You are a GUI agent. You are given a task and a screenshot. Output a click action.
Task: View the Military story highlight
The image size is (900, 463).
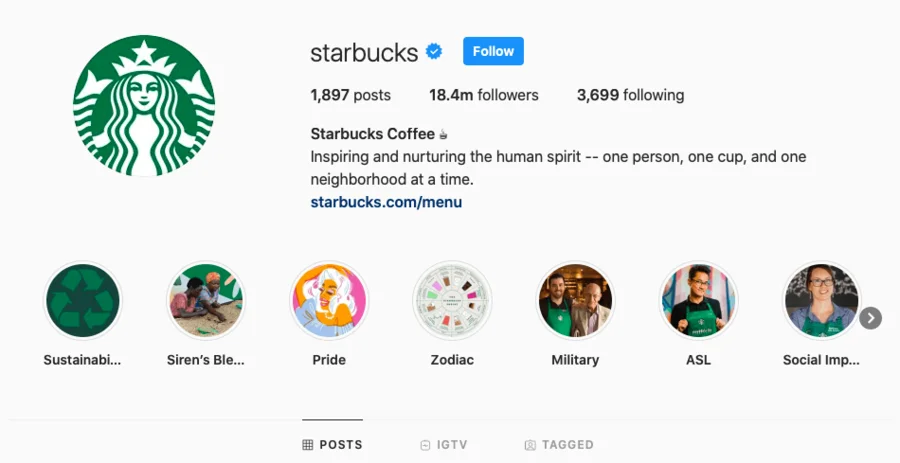pyautogui.click(x=575, y=301)
